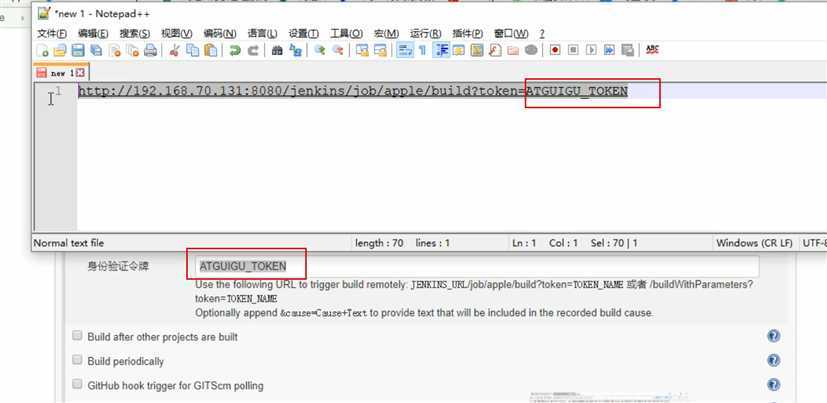Click 'length : 70' in the status bar

coord(379,243)
